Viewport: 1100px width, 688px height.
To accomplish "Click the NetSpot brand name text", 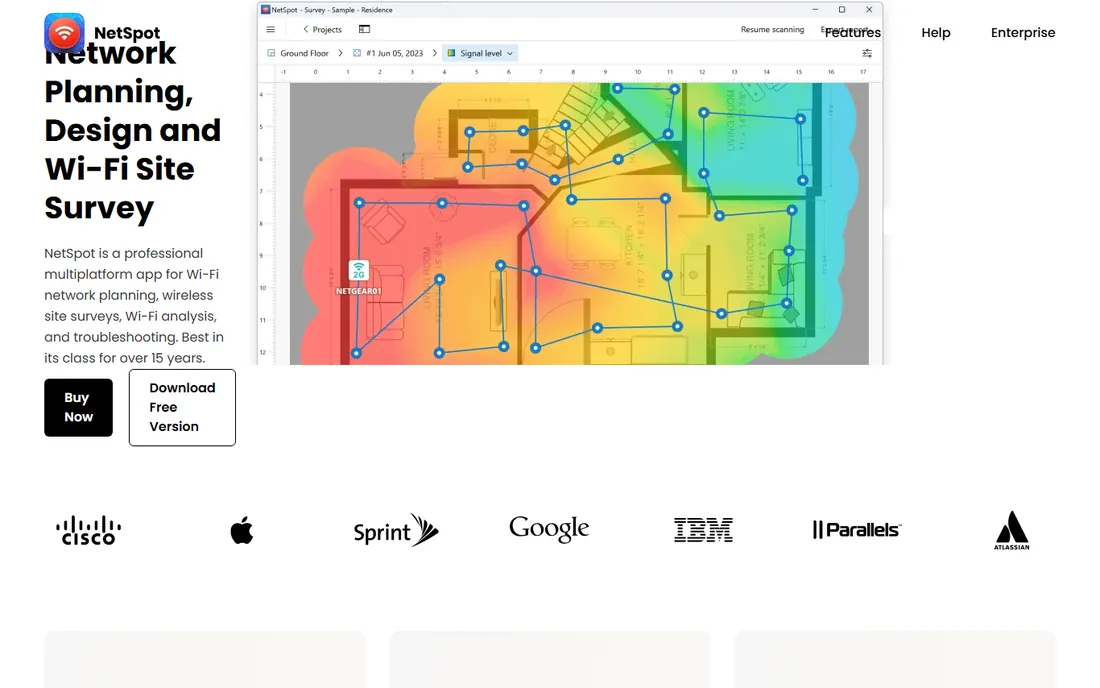I will [127, 33].
